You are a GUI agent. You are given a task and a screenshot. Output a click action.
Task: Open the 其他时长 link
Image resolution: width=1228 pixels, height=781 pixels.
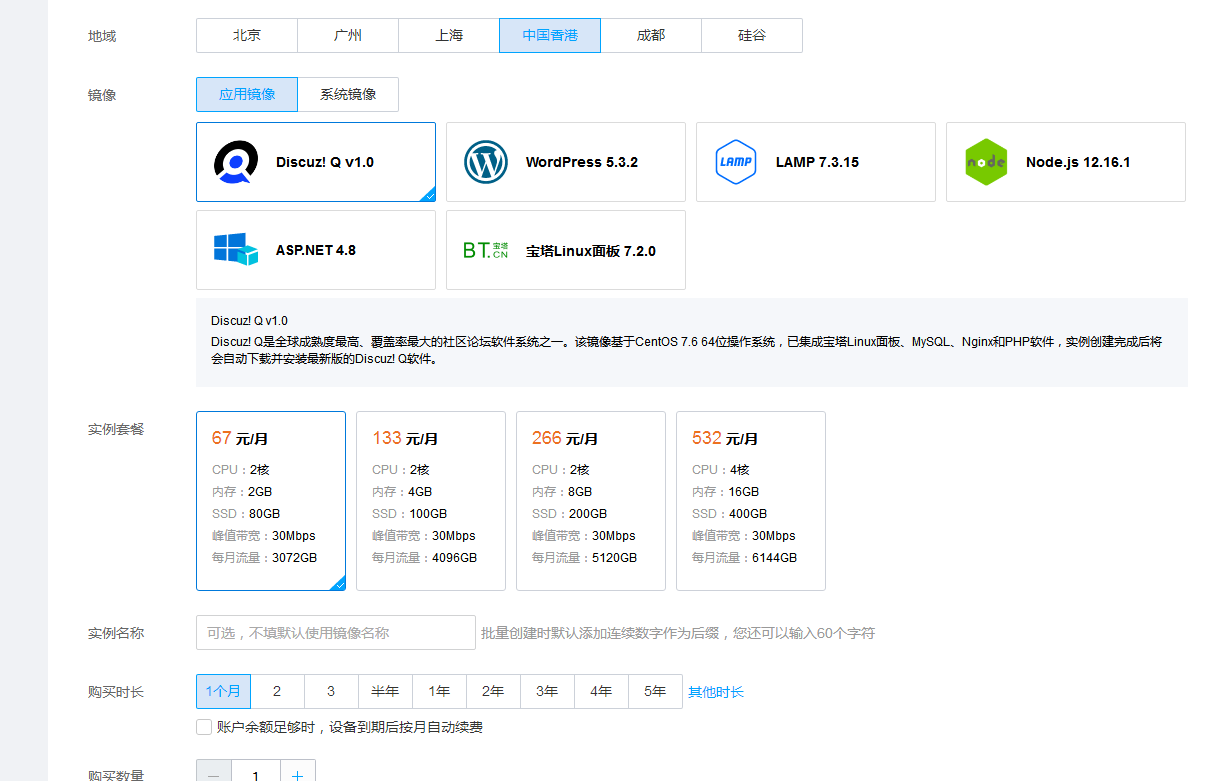tap(716, 692)
